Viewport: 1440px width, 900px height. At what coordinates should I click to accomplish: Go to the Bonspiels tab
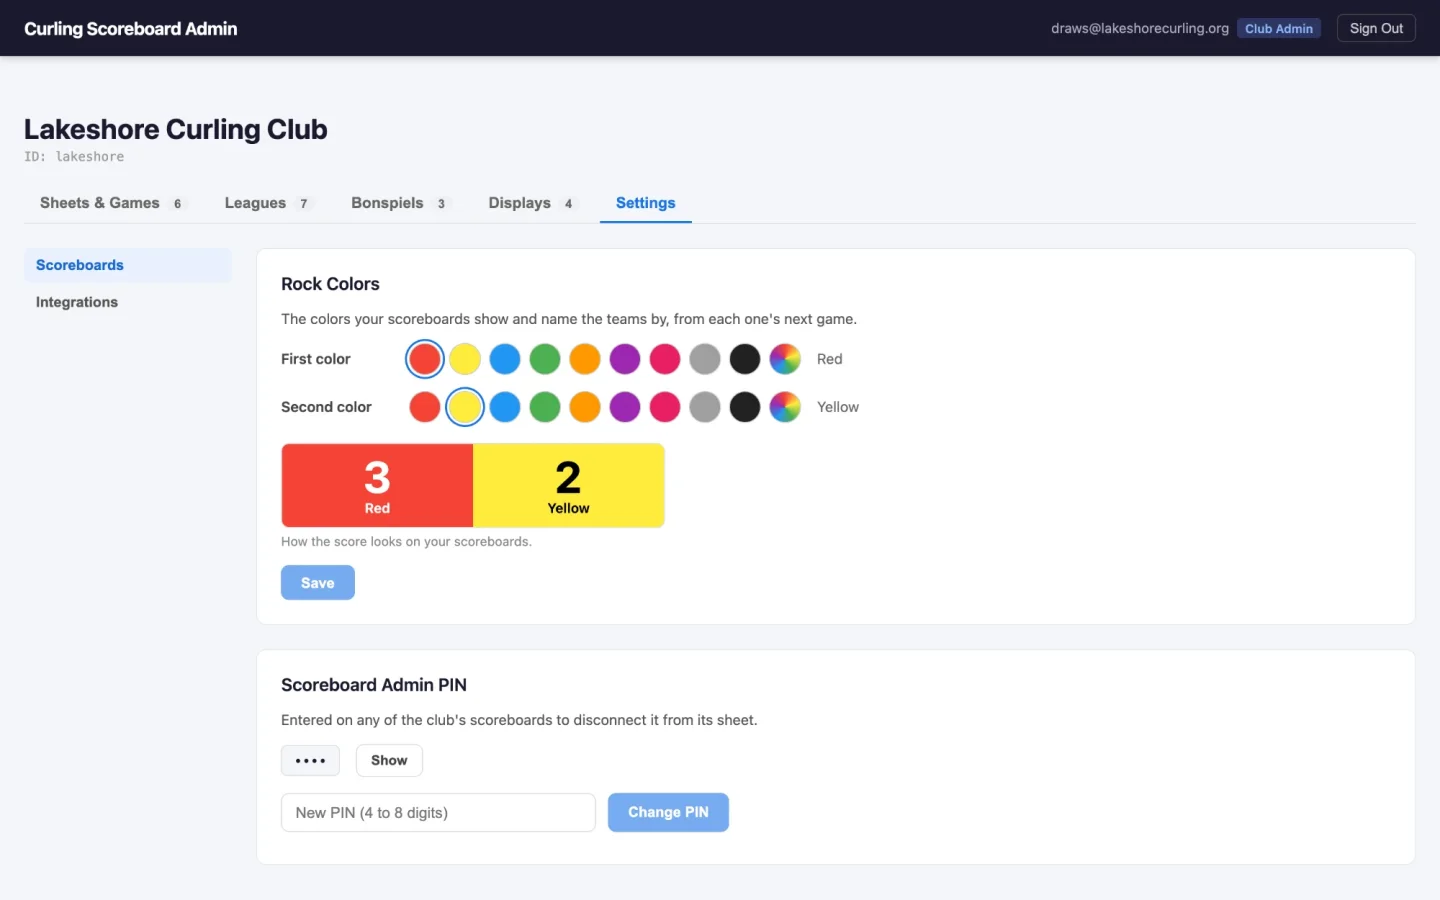tap(400, 203)
